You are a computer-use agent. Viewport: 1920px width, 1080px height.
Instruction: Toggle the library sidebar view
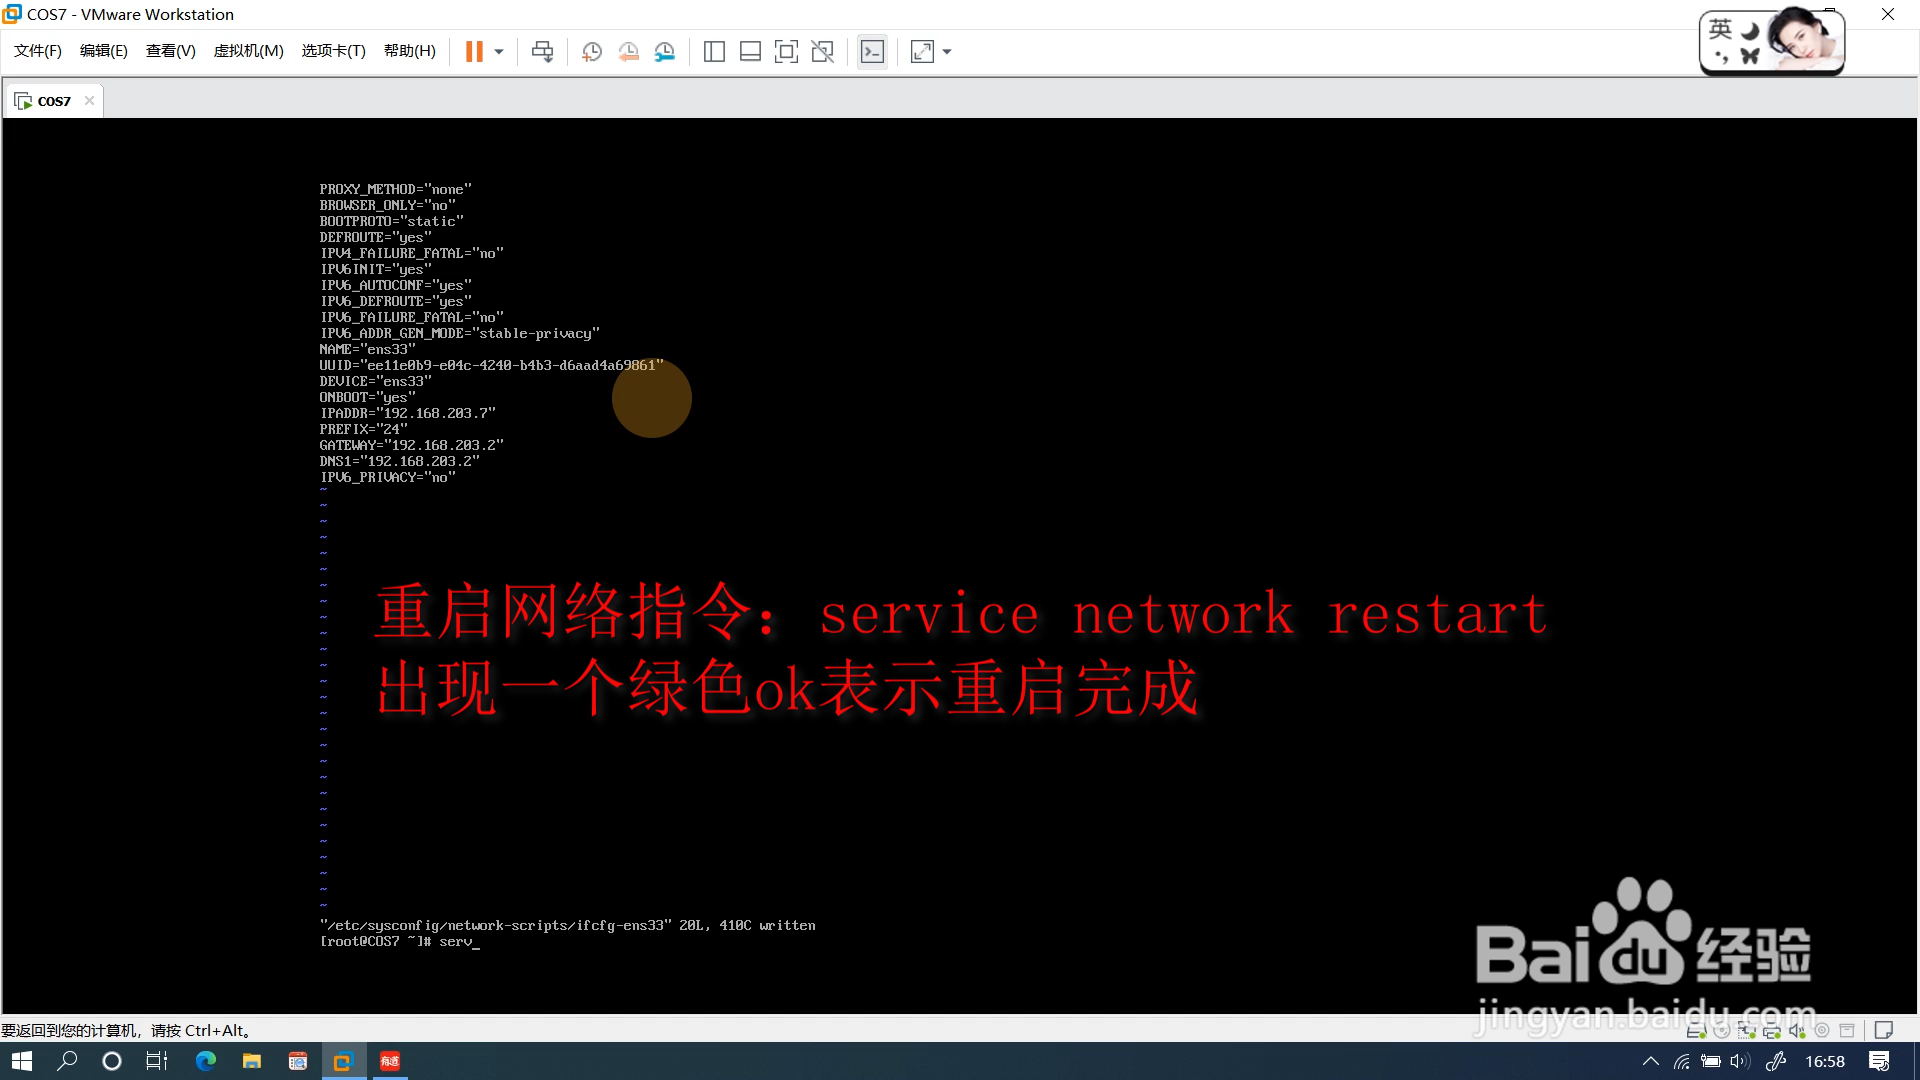714,51
